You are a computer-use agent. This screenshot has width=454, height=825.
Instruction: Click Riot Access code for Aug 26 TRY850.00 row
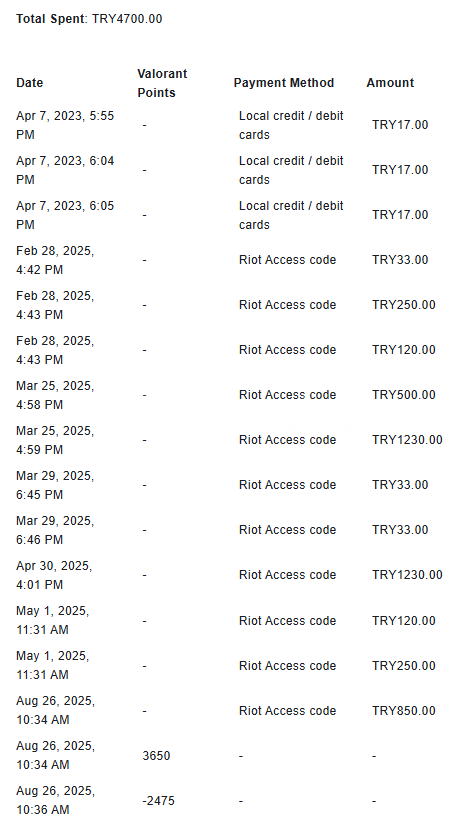click(x=287, y=711)
